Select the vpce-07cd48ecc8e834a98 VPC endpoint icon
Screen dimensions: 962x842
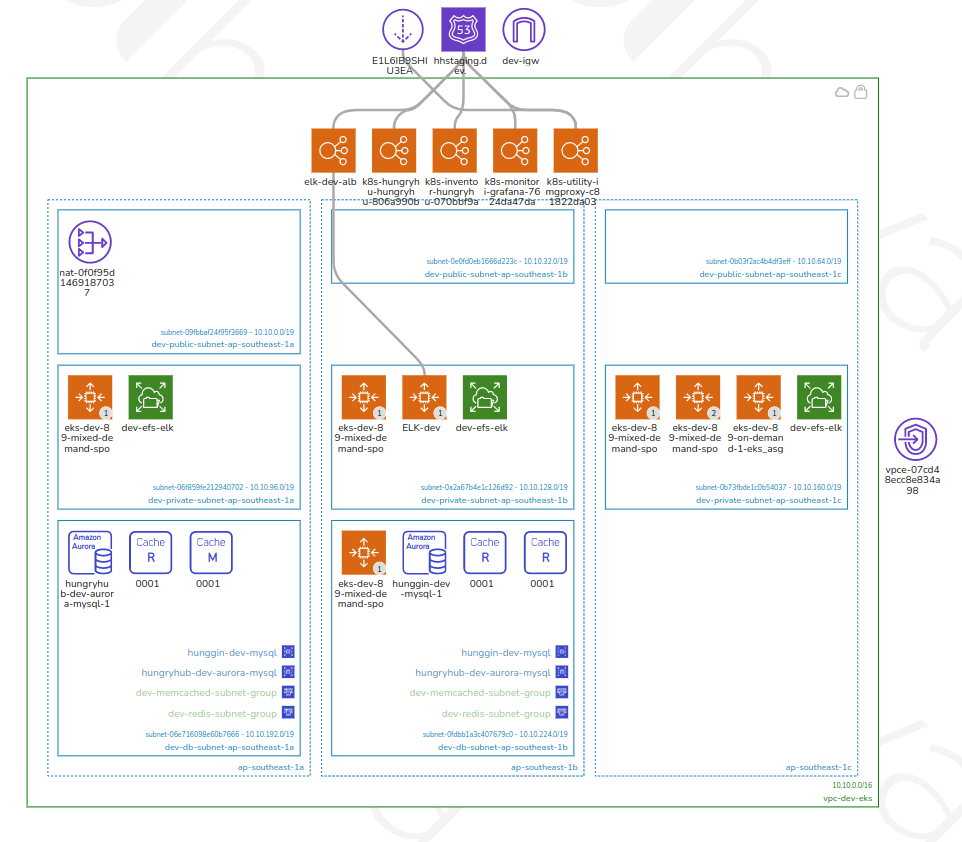pyautogui.click(x=914, y=440)
